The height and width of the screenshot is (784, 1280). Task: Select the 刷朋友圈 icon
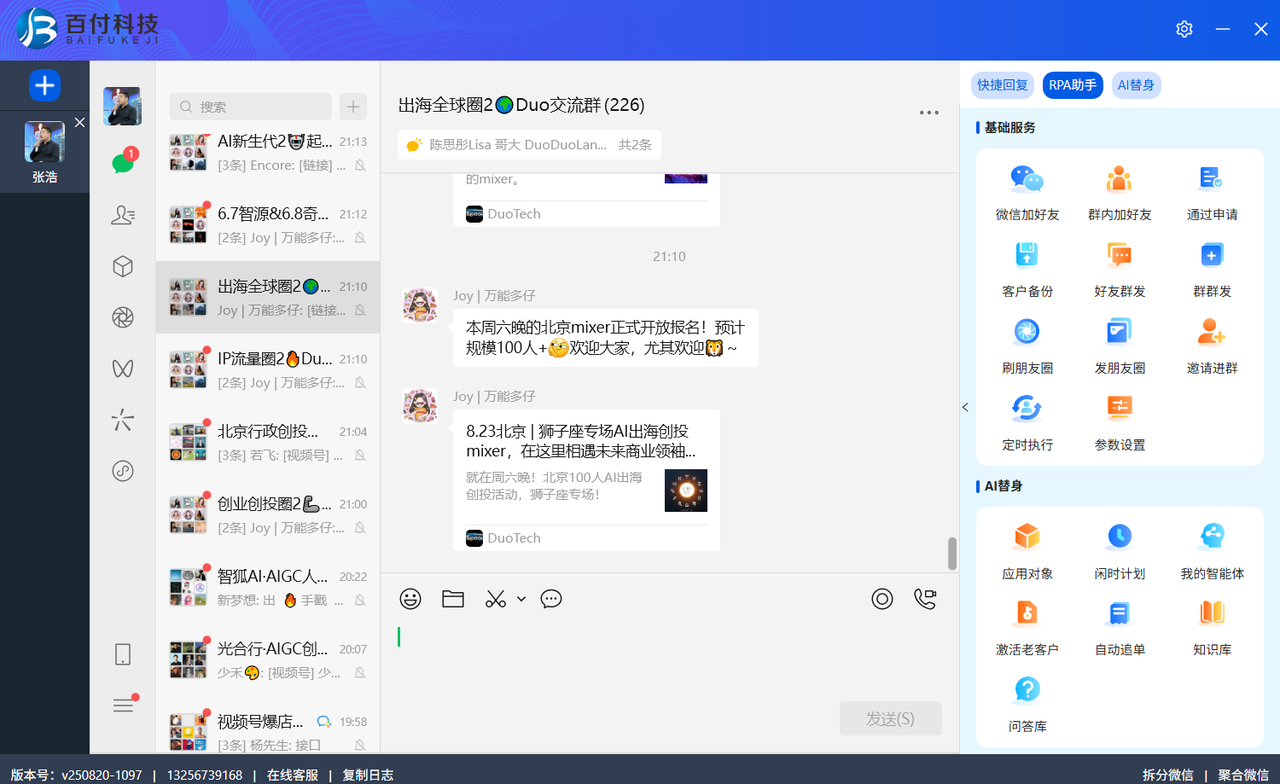(x=1027, y=344)
